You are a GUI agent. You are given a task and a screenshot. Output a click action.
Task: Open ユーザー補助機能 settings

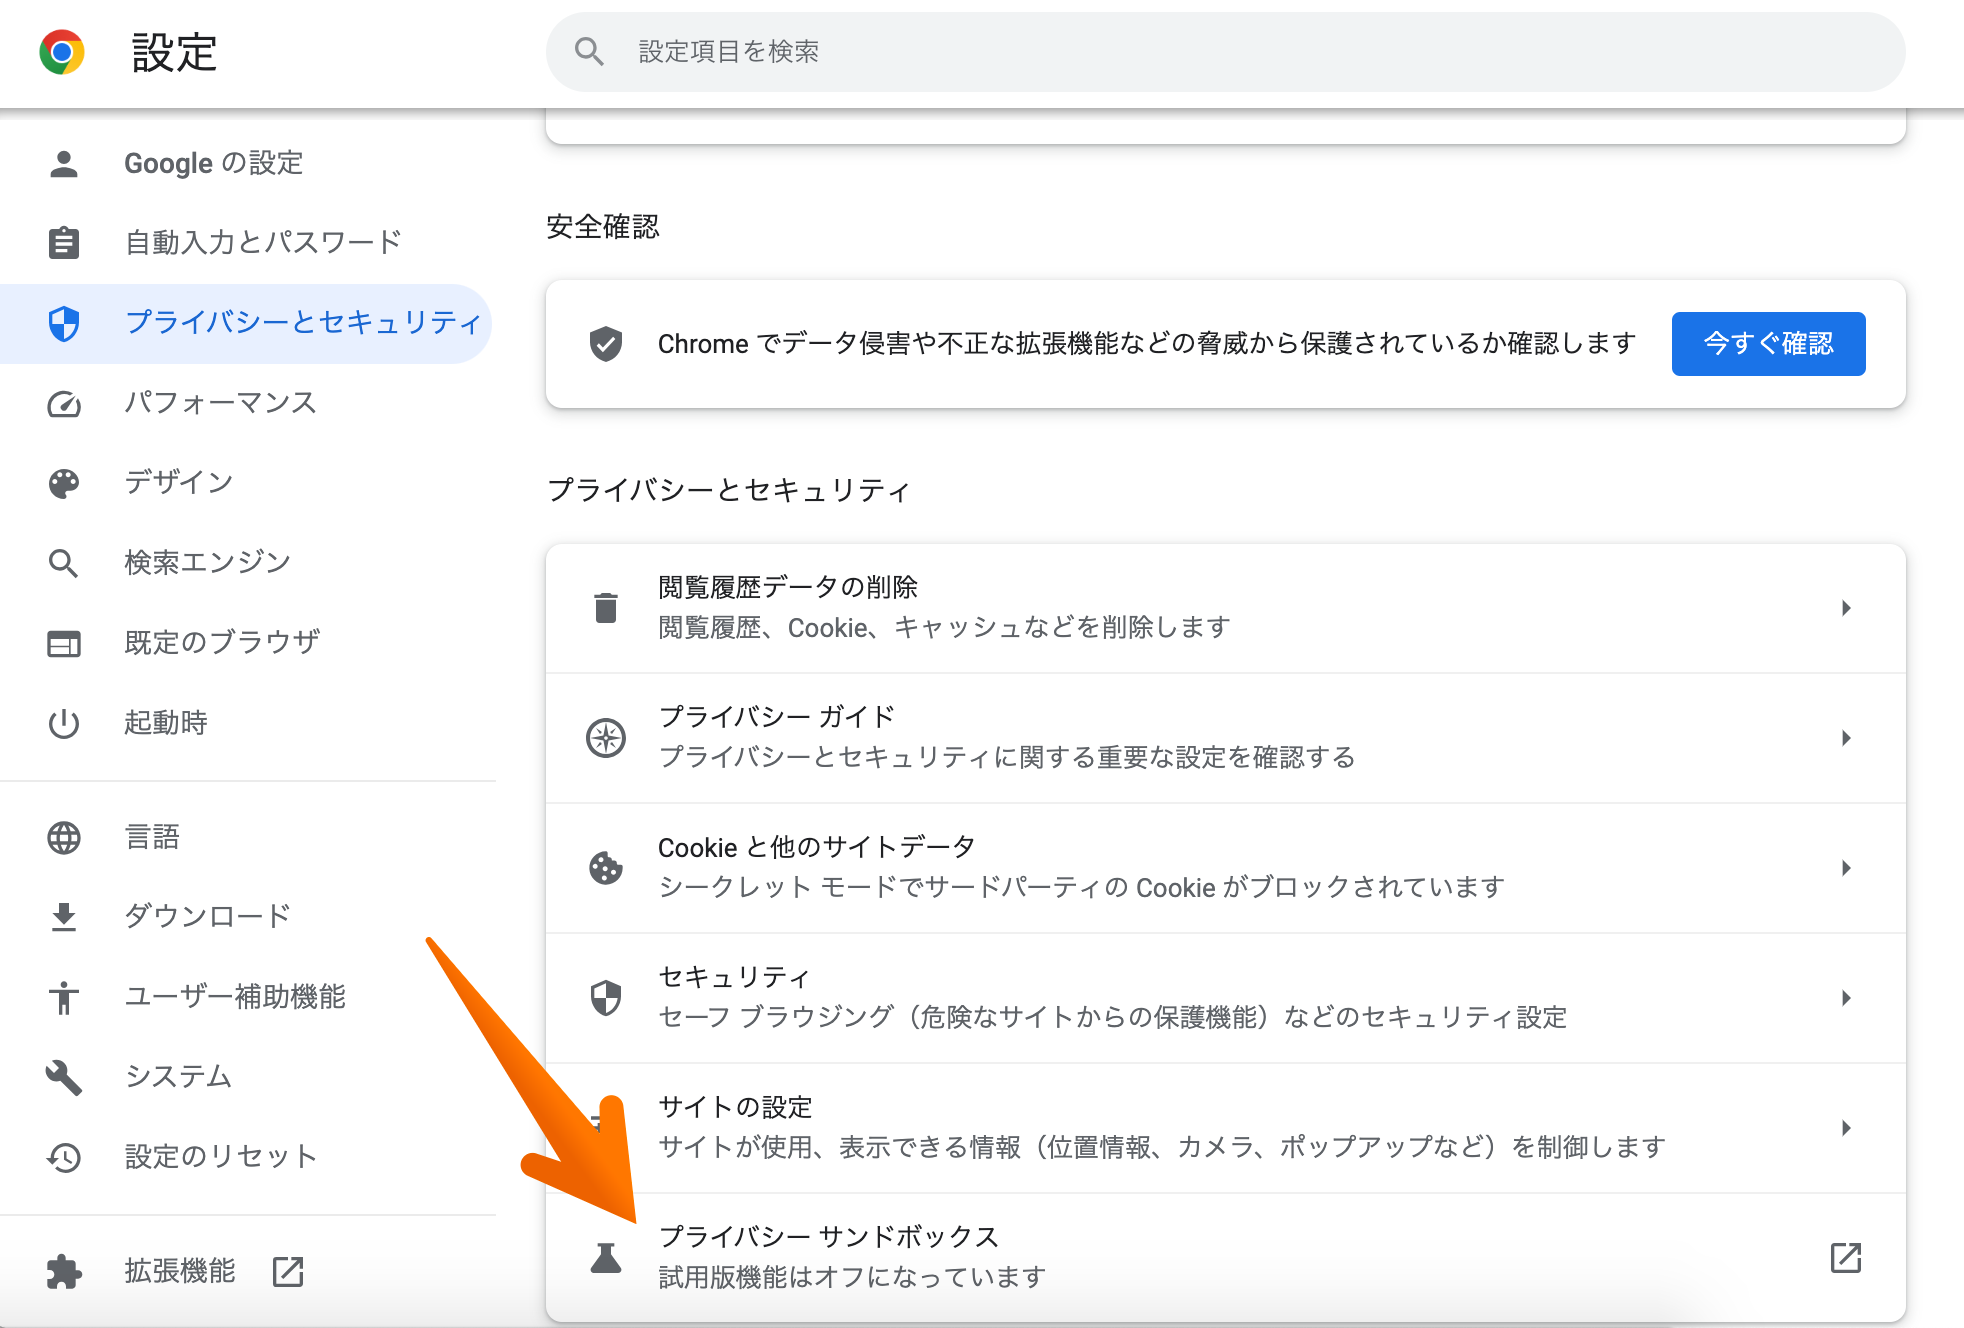[x=246, y=997]
